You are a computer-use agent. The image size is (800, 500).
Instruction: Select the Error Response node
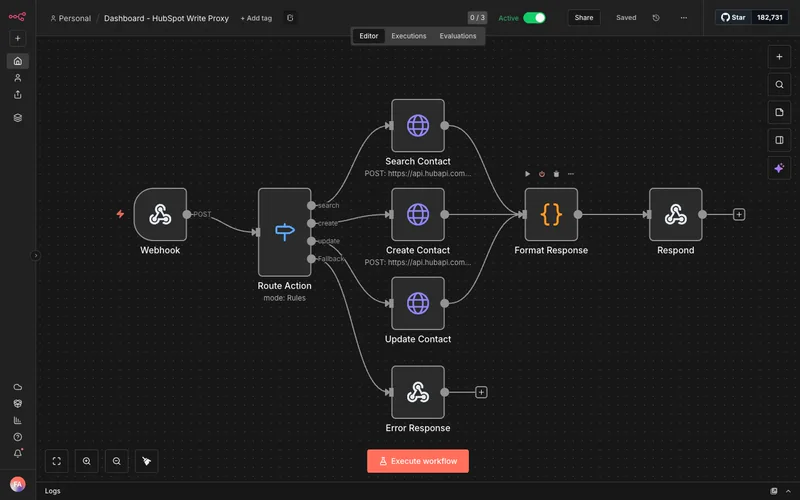tap(418, 392)
